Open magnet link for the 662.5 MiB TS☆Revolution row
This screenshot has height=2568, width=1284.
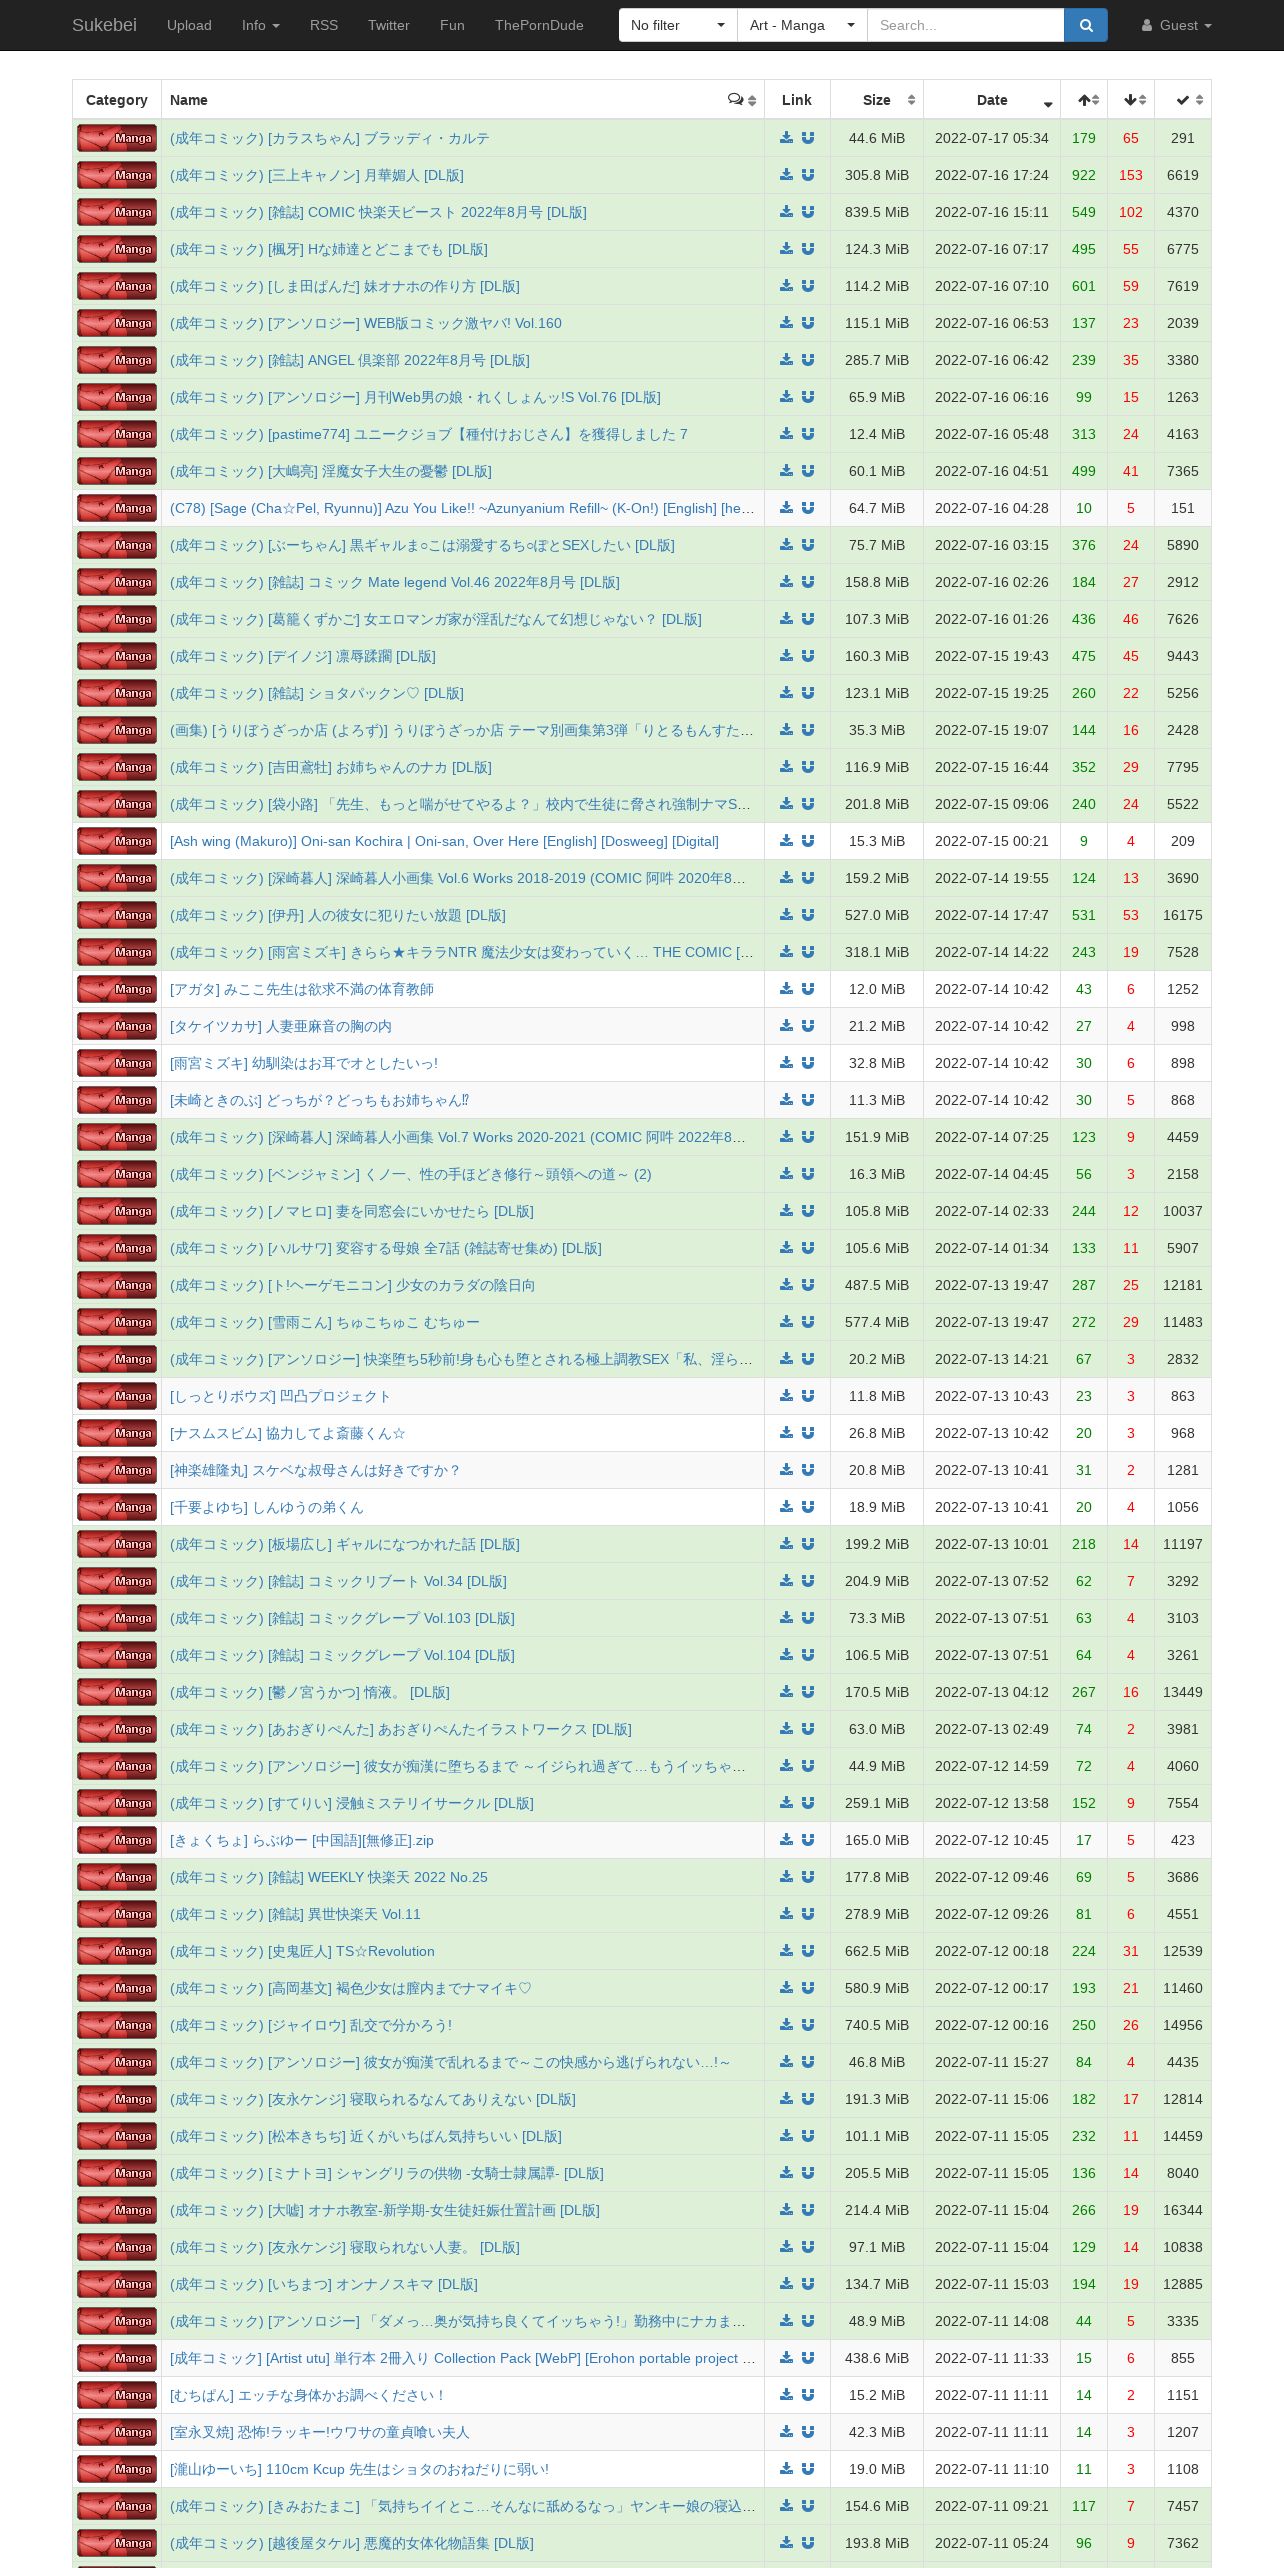808,1951
